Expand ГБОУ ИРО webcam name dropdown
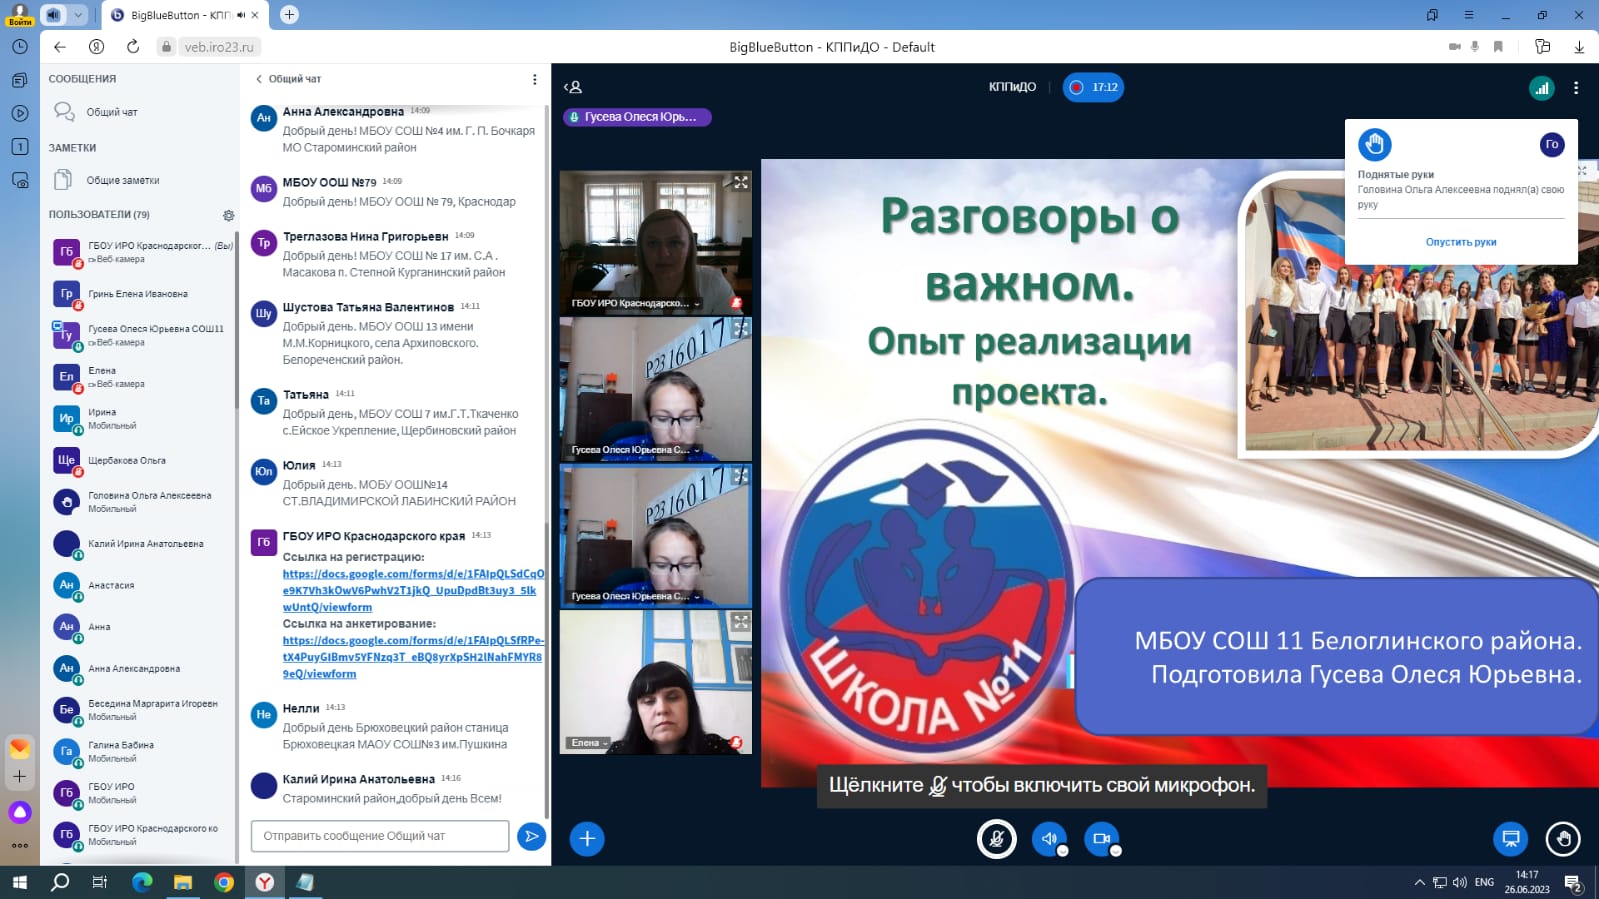The image size is (1599, 899). tap(697, 303)
